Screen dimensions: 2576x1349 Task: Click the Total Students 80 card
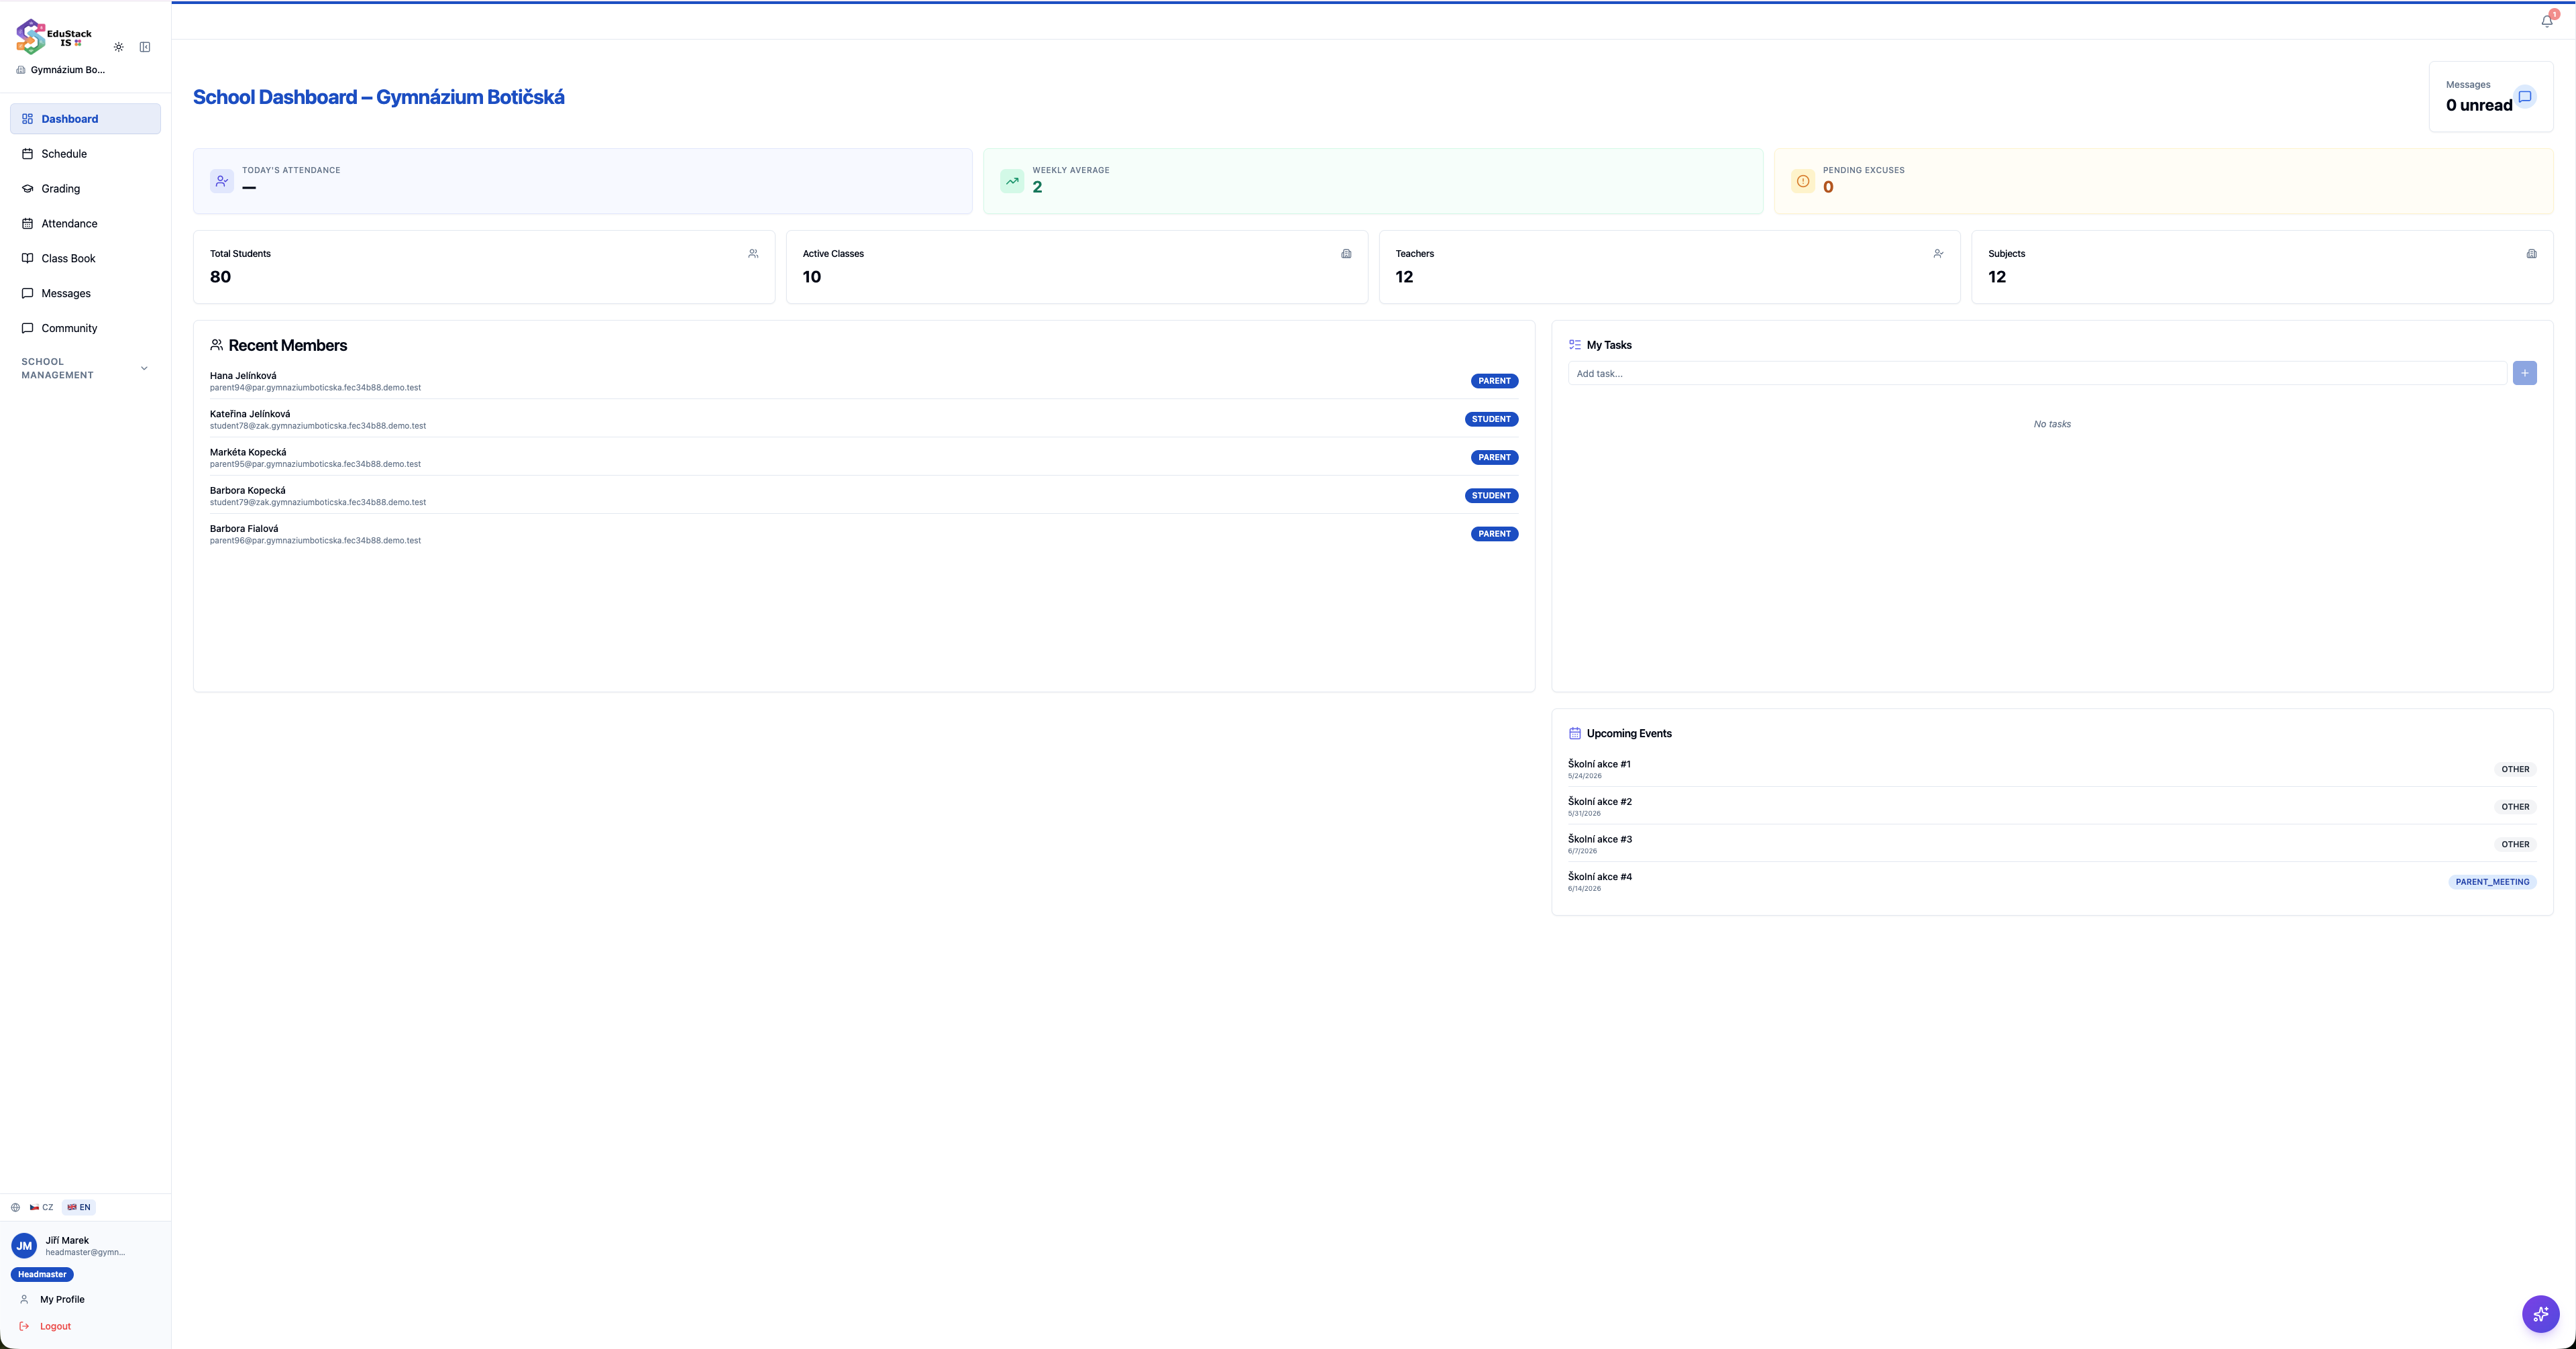[484, 267]
